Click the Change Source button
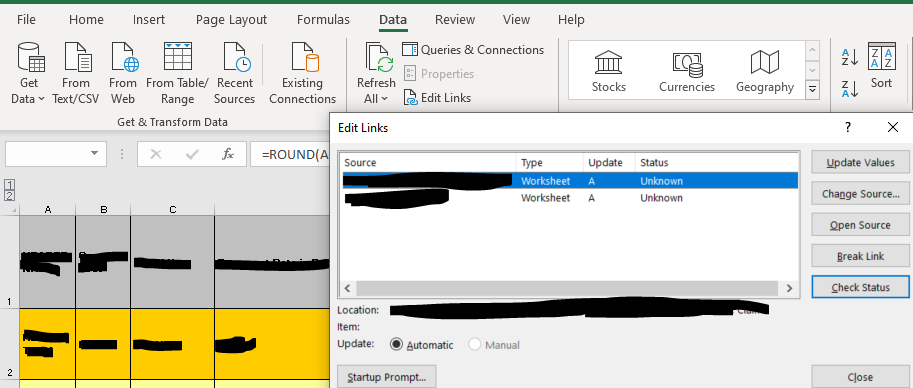This screenshot has height=388, width=913. [x=860, y=193]
